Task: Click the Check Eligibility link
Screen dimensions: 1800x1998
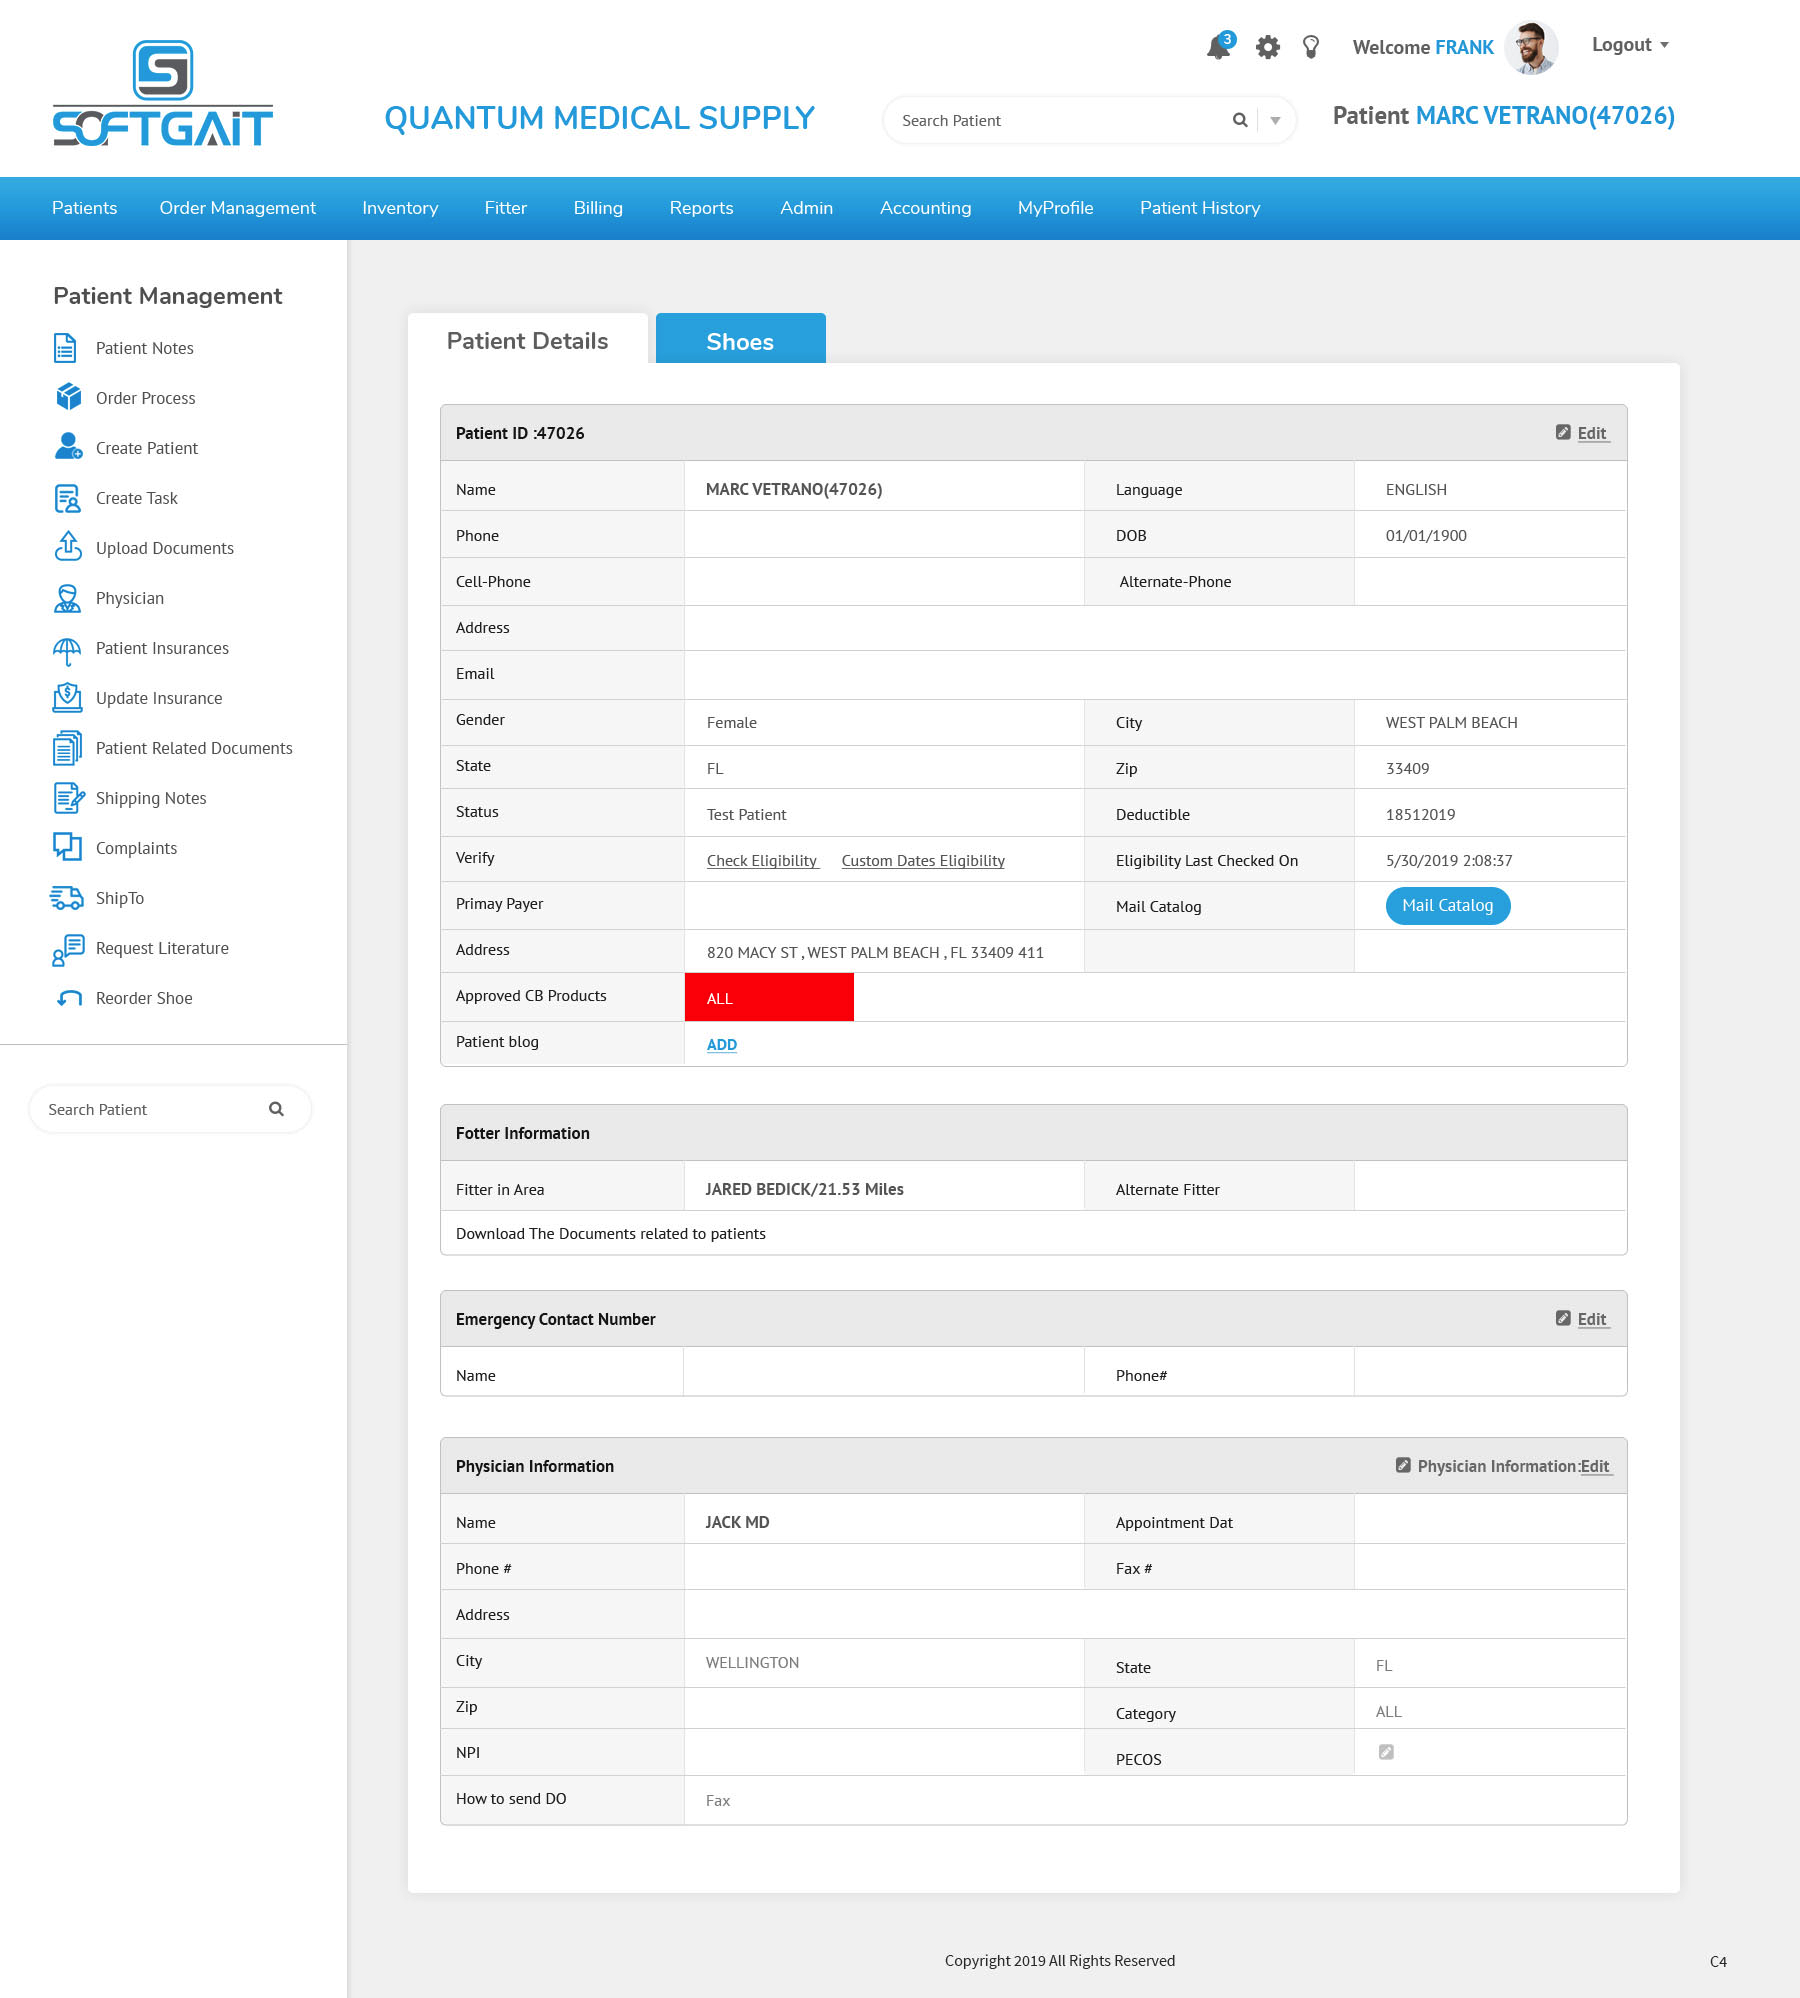Action: tap(763, 861)
